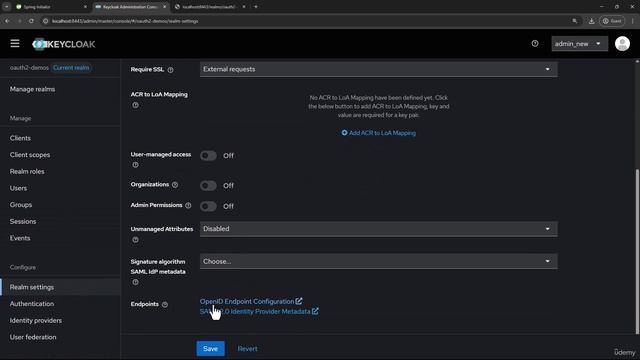The image size is (640, 360).
Task: Open Sessions in the sidebar
Action: tap(23, 221)
